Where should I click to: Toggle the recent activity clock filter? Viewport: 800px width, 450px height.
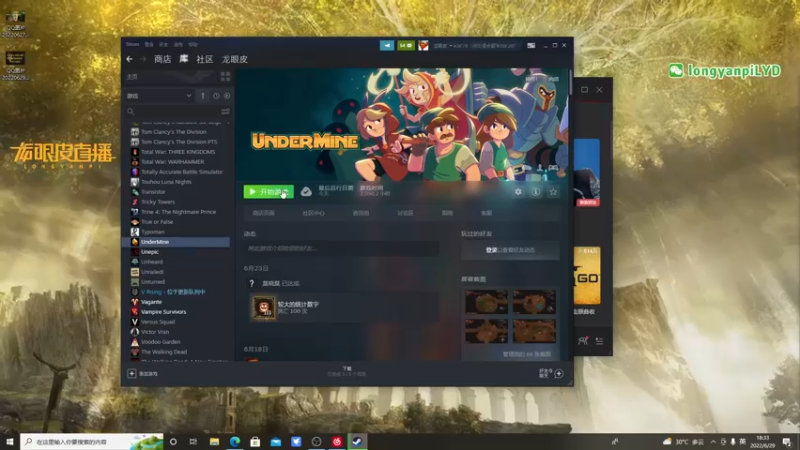click(216, 95)
